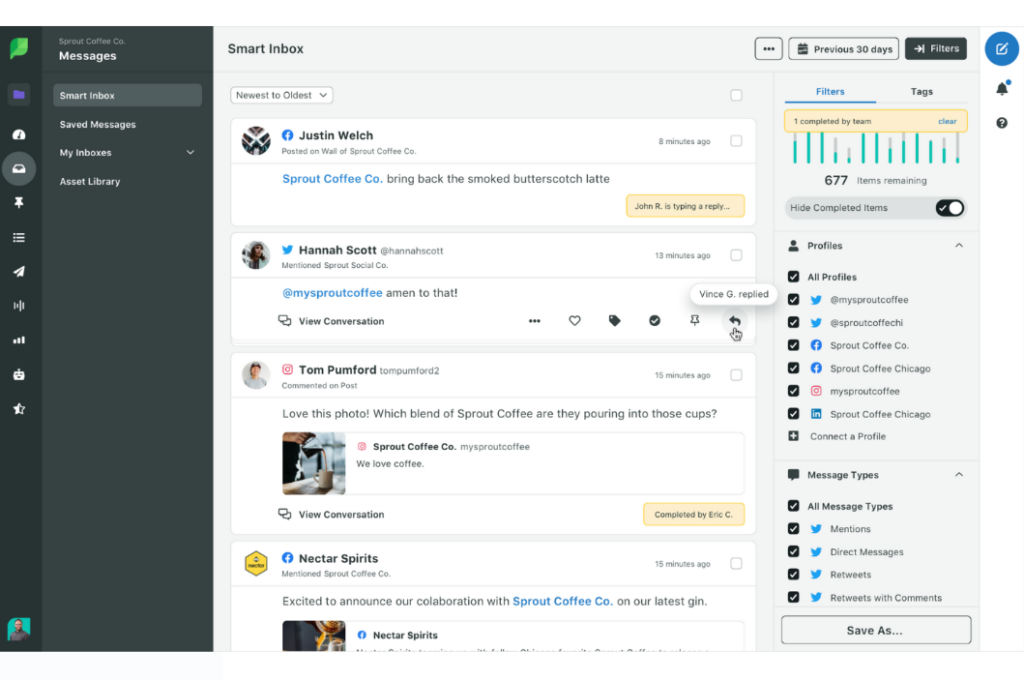
Task: Uncheck All Message Types checkbox
Action: pos(793,506)
